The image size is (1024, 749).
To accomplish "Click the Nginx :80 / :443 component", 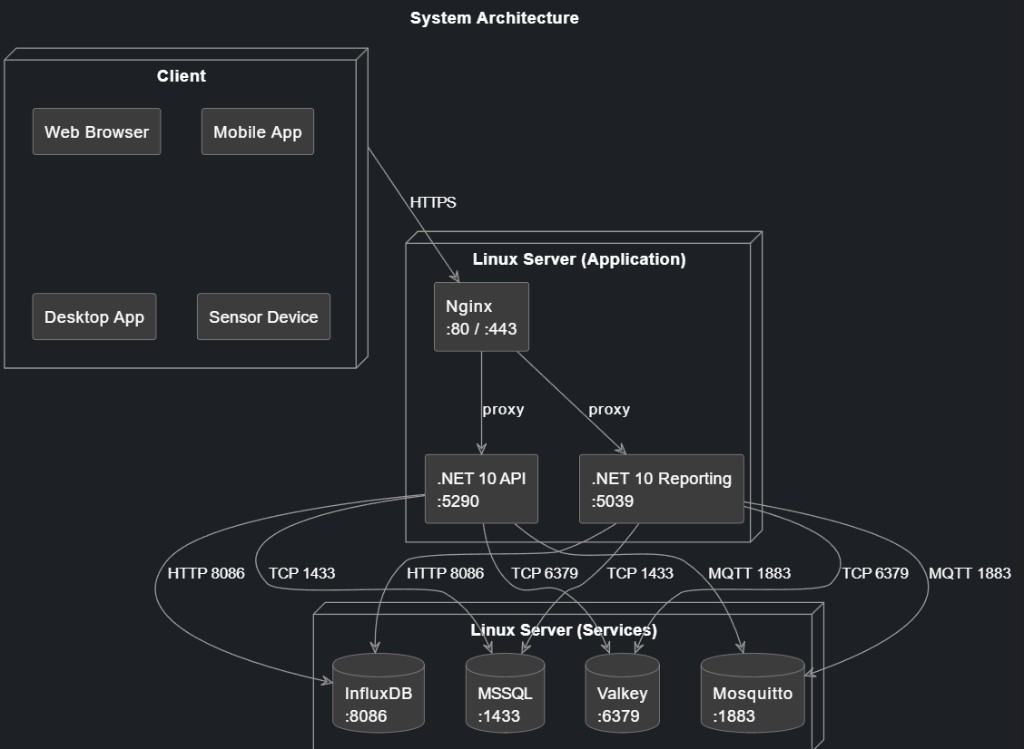I will pos(481,317).
